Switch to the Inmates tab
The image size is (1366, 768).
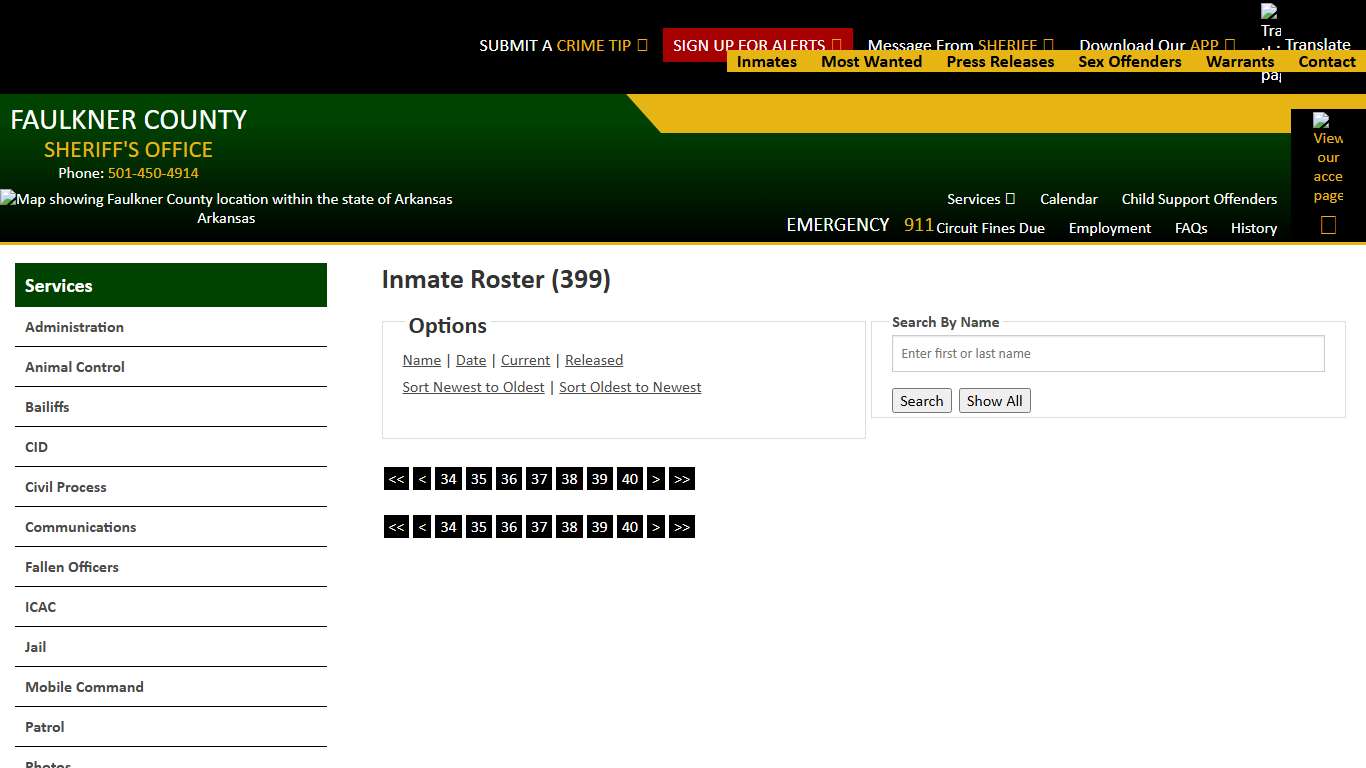766,61
